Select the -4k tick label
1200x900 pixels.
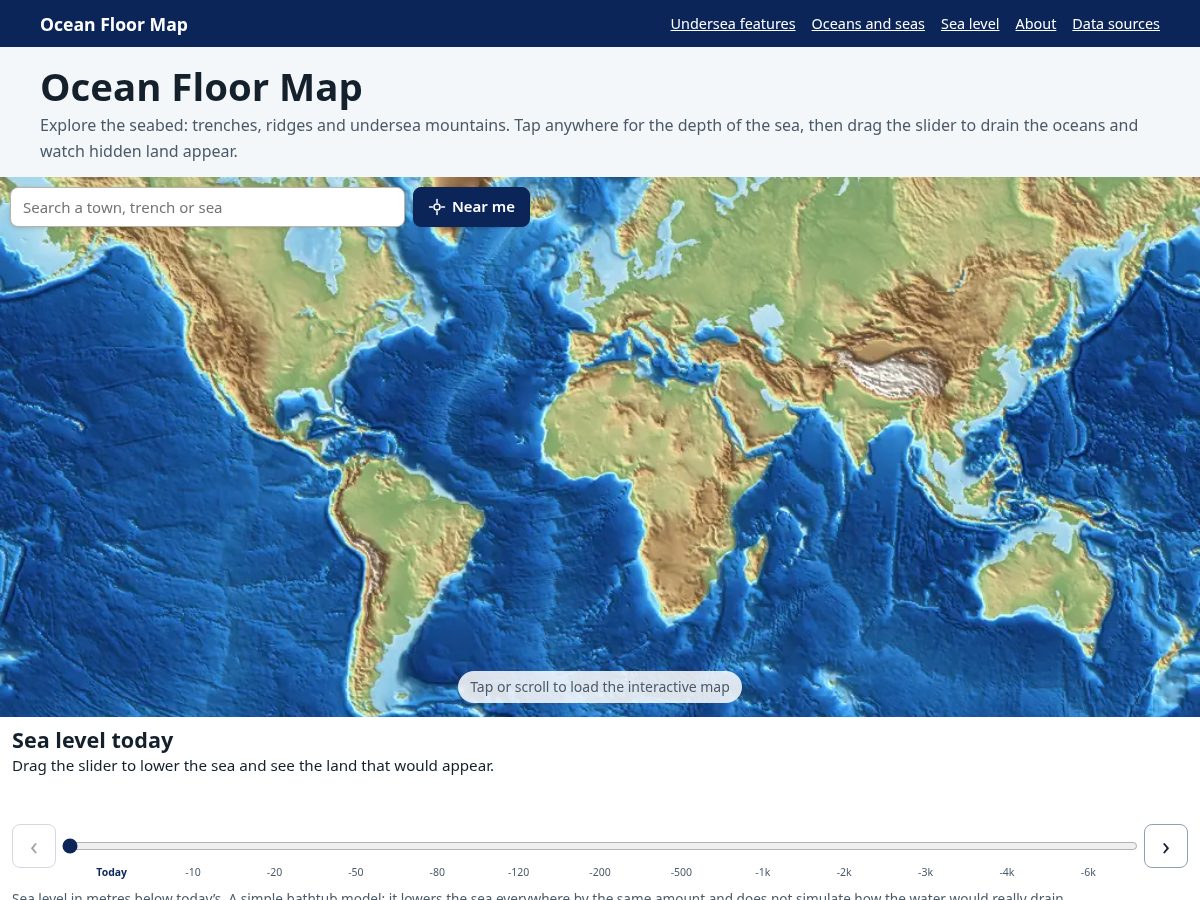click(x=1007, y=872)
